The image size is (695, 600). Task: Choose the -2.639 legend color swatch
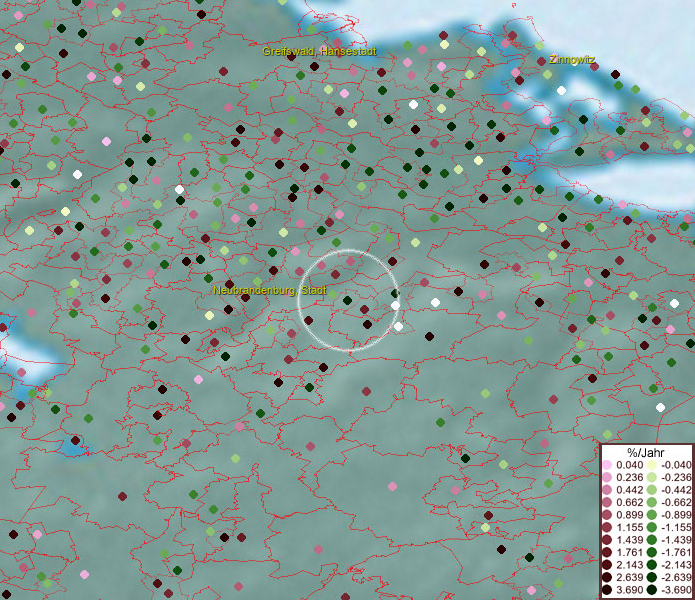(652, 577)
